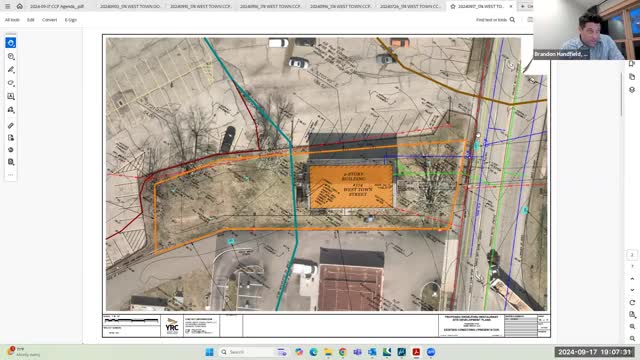Open the Windows Start menu
Image resolution: width=640 pixels, height=360 pixels.
209,352
